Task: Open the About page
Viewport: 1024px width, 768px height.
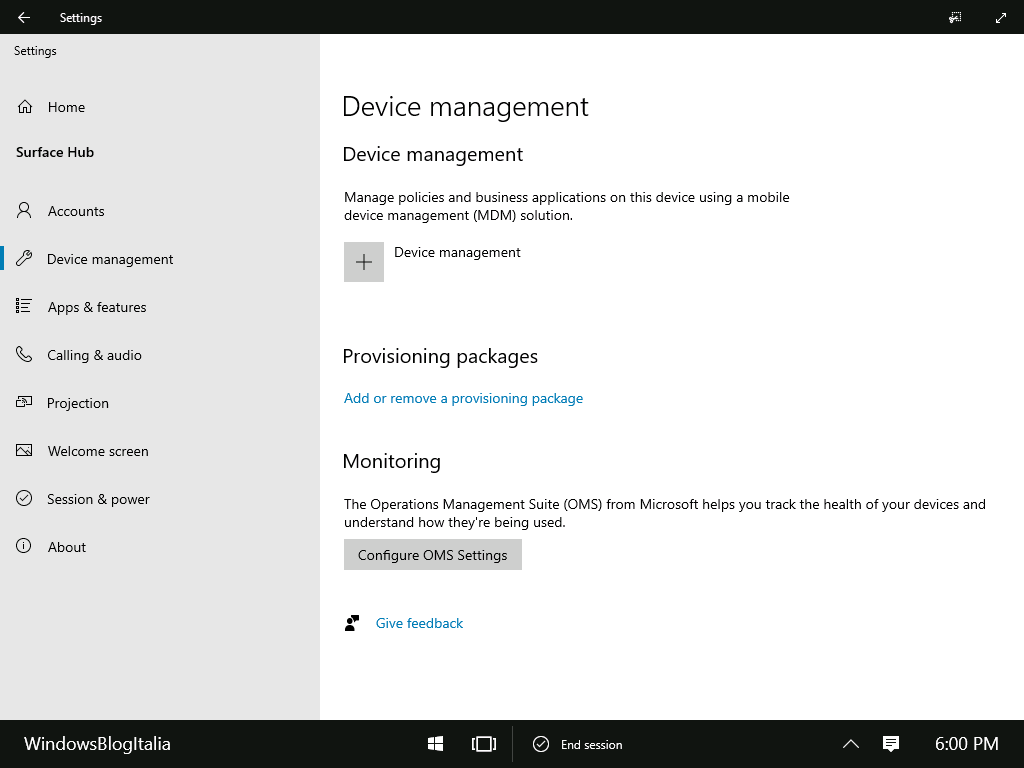Action: tap(160, 547)
